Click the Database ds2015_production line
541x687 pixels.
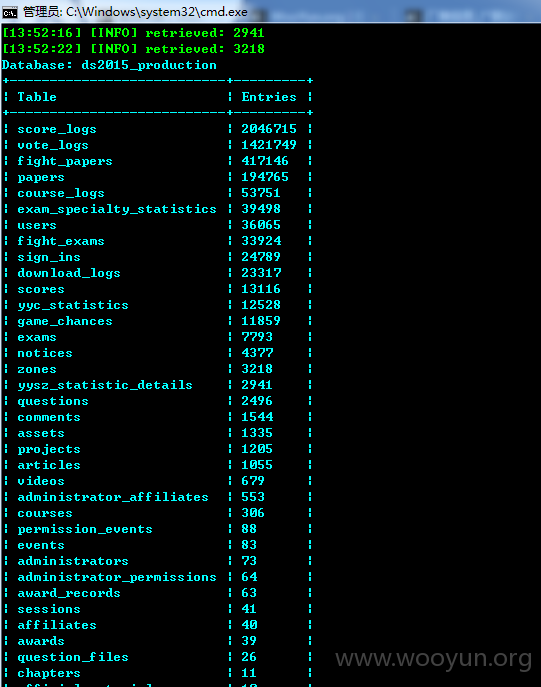coord(109,65)
